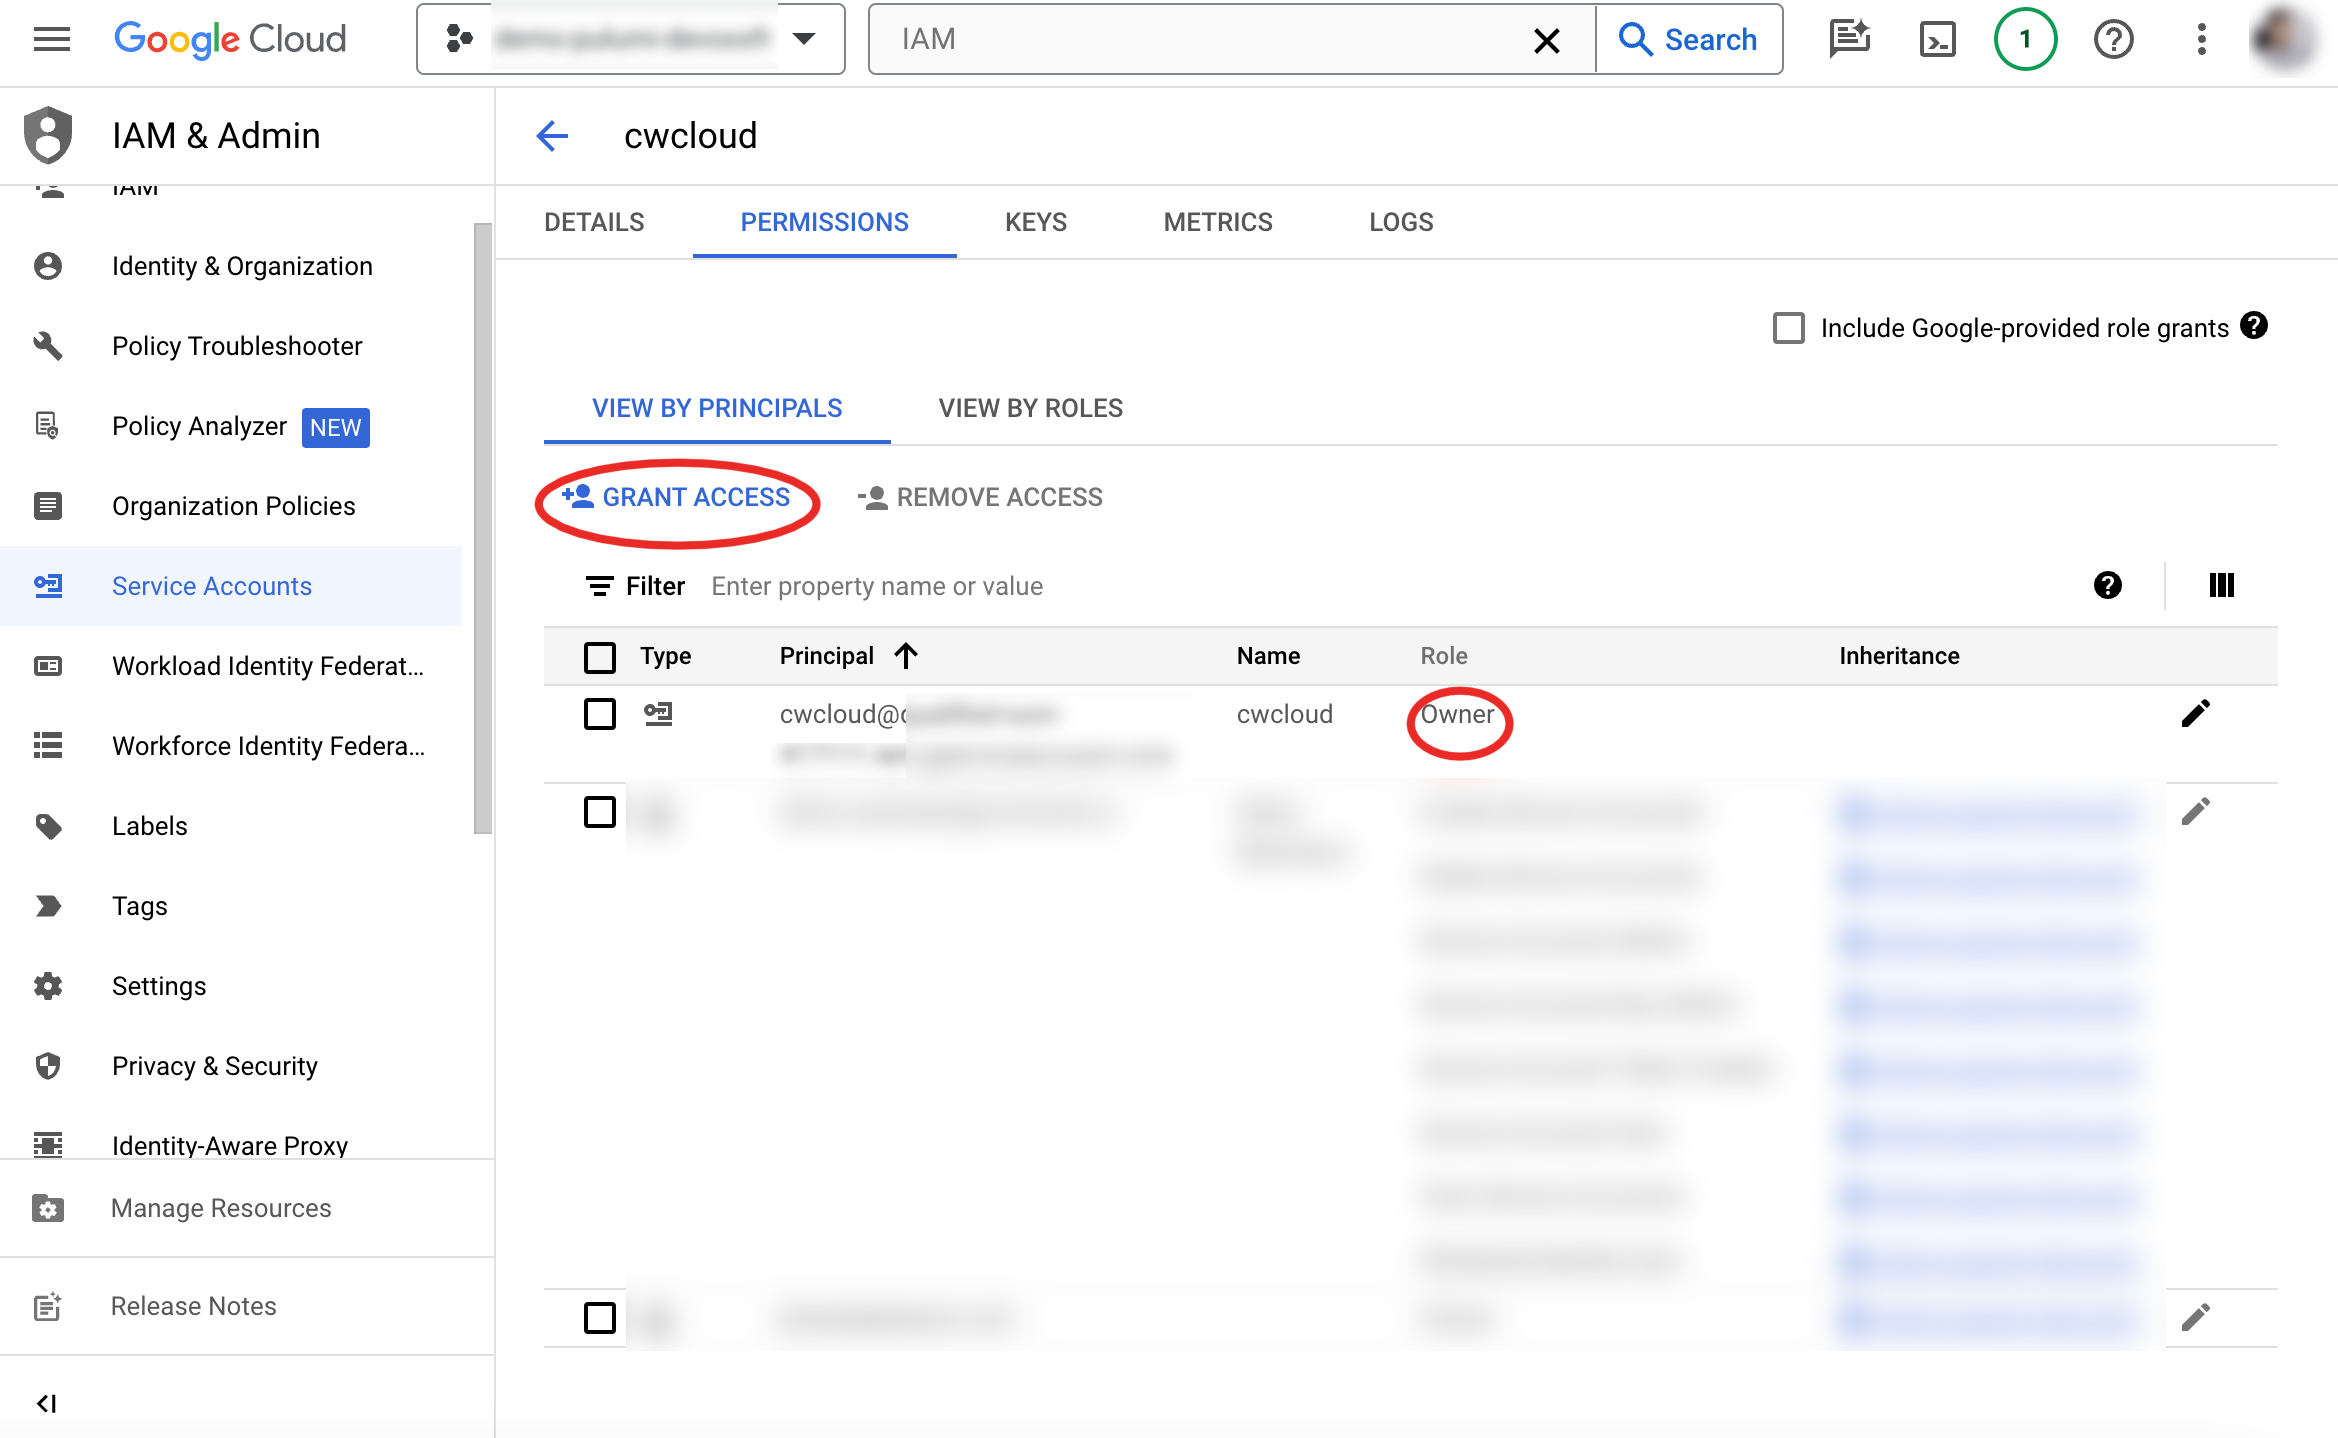
Task: Click the Filter icon
Action: coord(599,586)
